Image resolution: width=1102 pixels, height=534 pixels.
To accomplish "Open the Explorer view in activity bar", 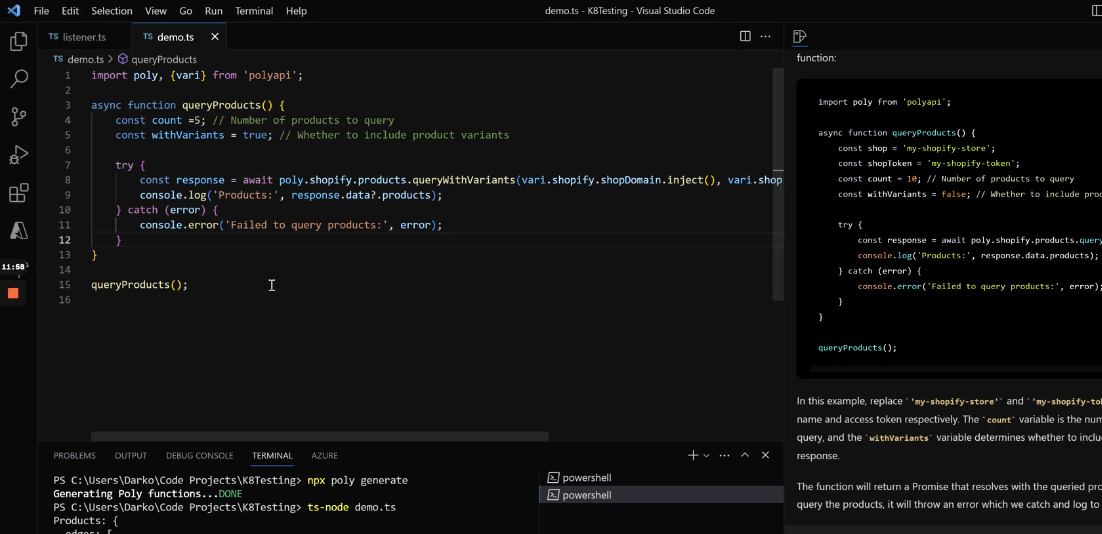I will pyautogui.click(x=18, y=42).
